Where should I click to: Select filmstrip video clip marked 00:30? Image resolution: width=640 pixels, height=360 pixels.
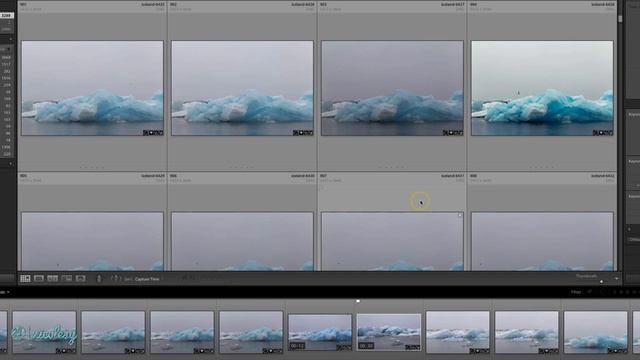pos(389,332)
